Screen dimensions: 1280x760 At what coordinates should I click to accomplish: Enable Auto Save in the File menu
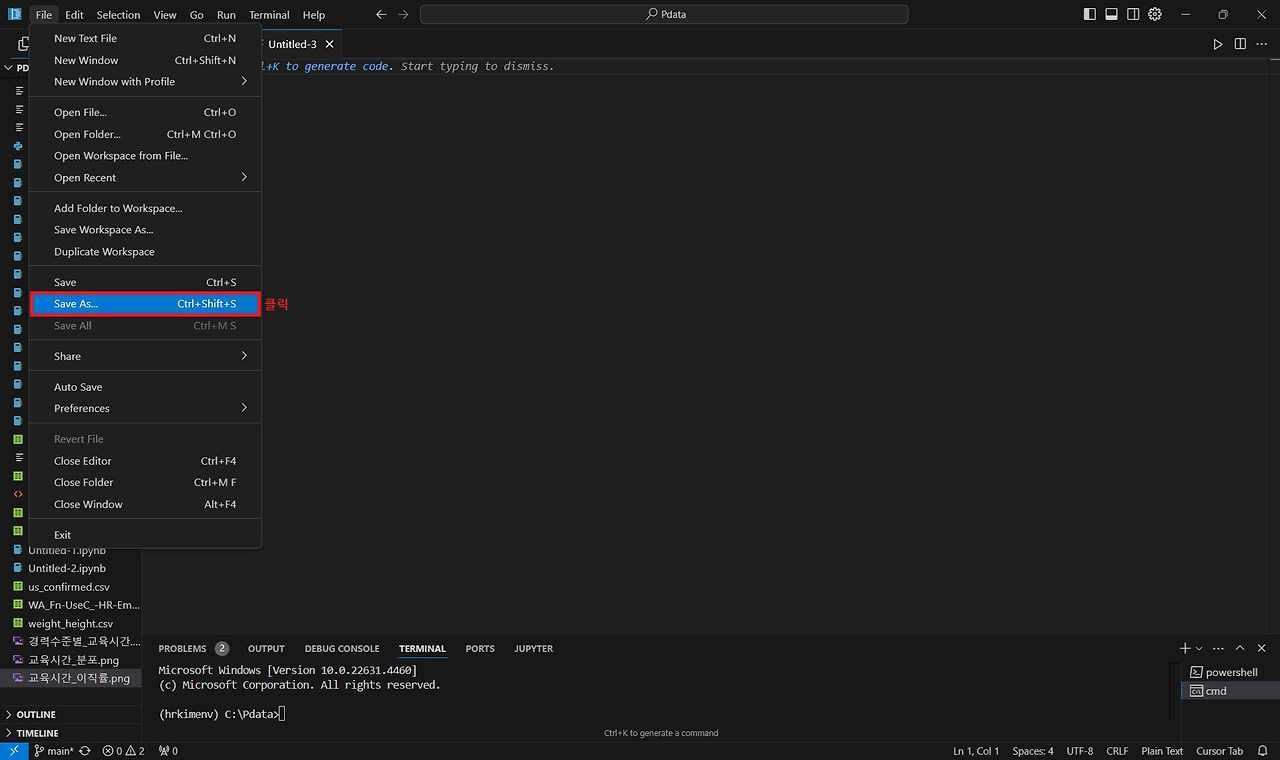click(78, 386)
